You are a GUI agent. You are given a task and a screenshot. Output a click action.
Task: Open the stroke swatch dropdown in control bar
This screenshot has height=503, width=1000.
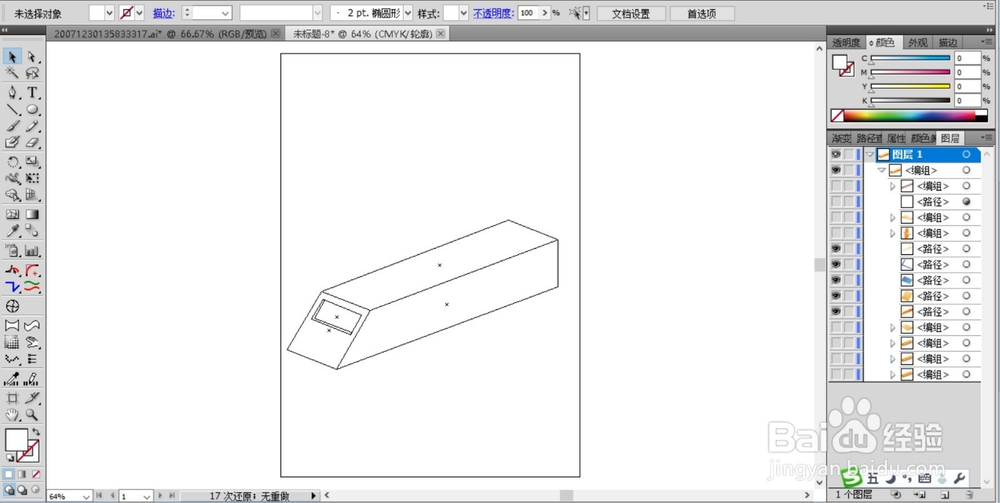(x=140, y=13)
